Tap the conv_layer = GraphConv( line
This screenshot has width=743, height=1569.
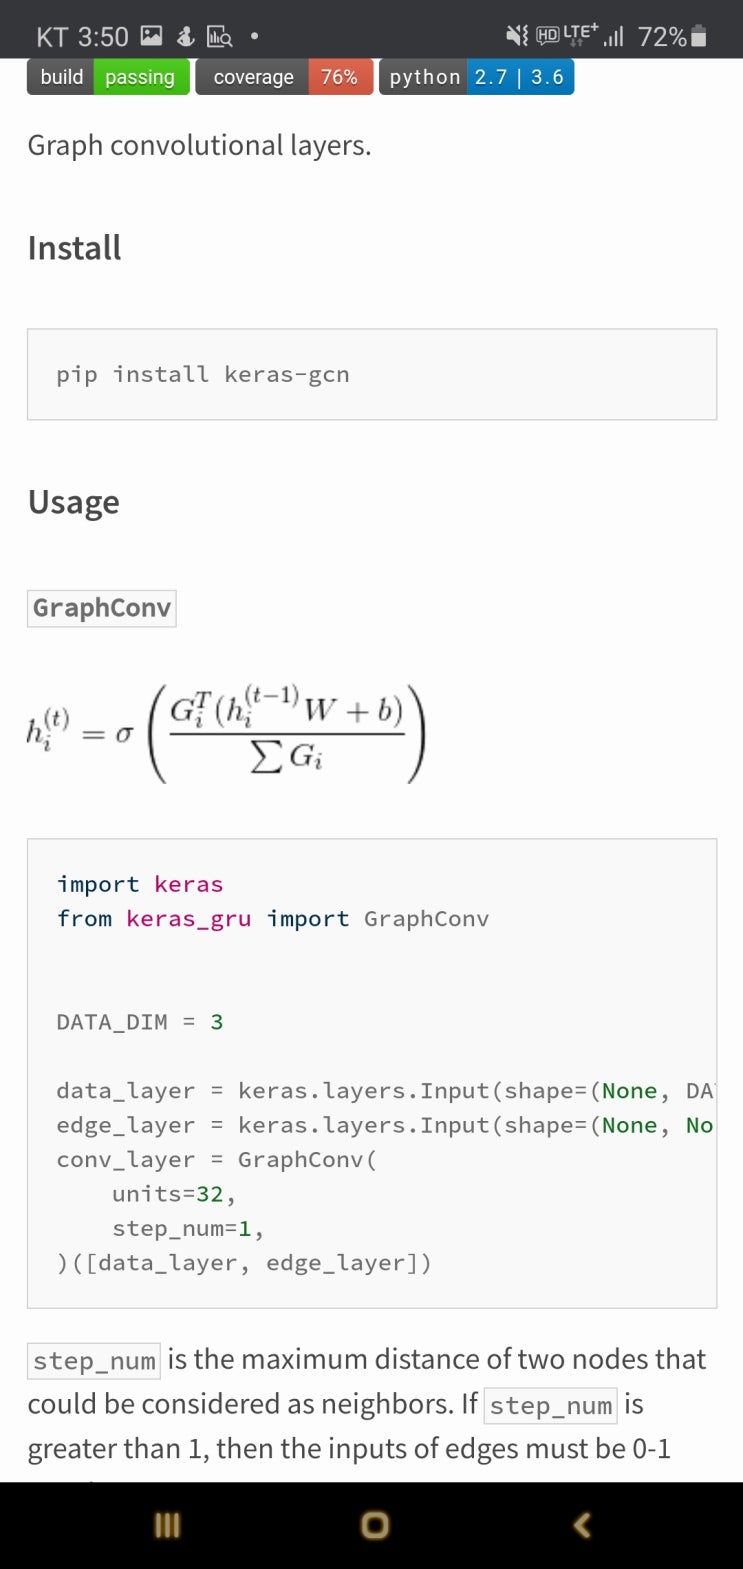pos(216,1160)
